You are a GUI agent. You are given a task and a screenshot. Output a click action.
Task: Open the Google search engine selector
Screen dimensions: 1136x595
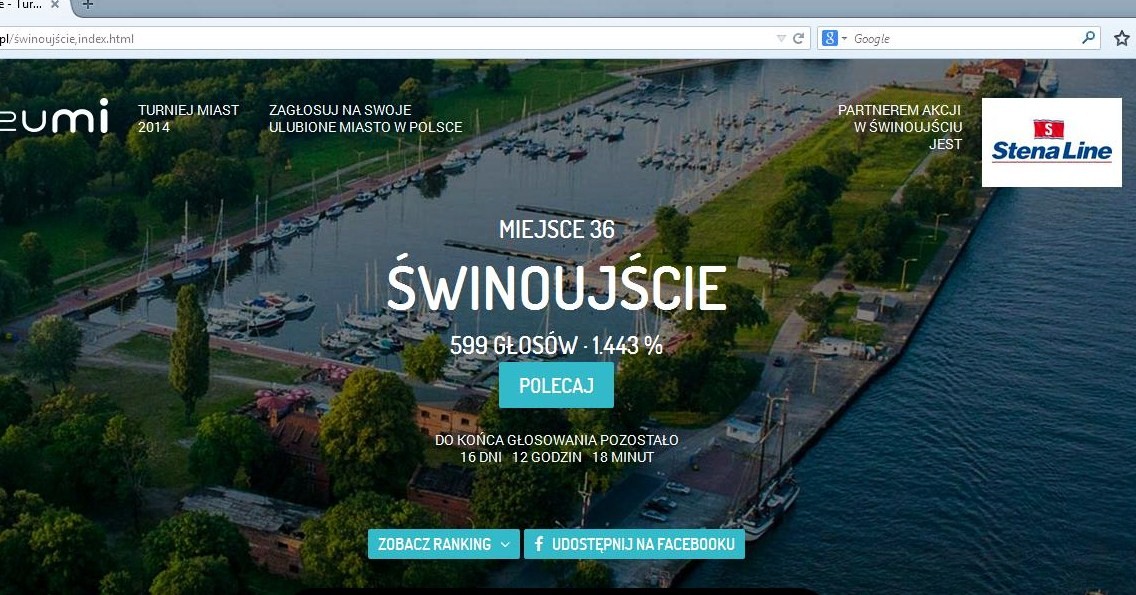coord(834,38)
